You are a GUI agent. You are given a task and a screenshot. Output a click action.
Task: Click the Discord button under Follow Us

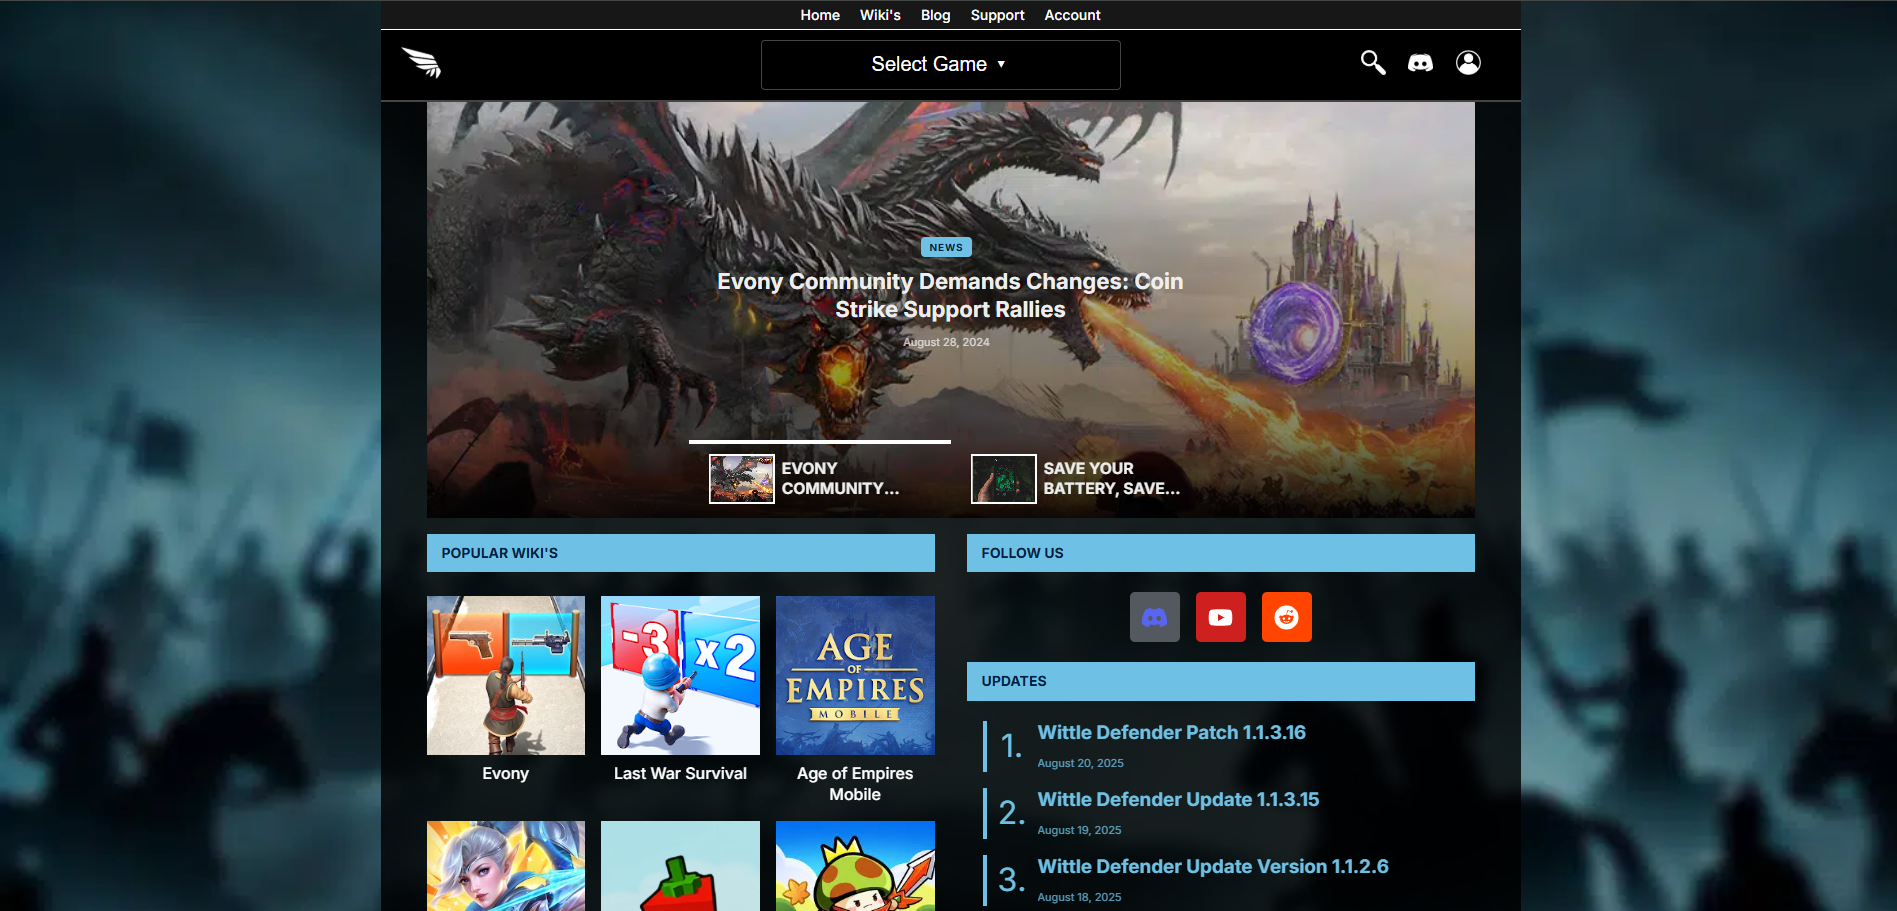coord(1154,617)
